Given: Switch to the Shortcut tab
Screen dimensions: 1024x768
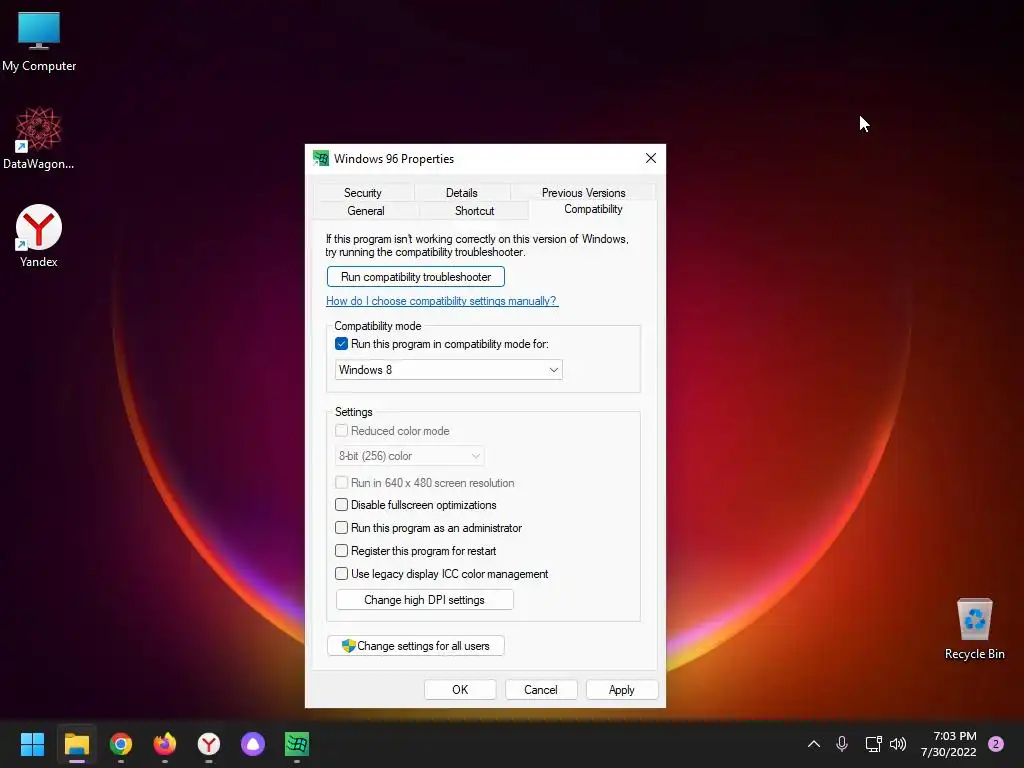Looking at the screenshot, I should [x=474, y=211].
